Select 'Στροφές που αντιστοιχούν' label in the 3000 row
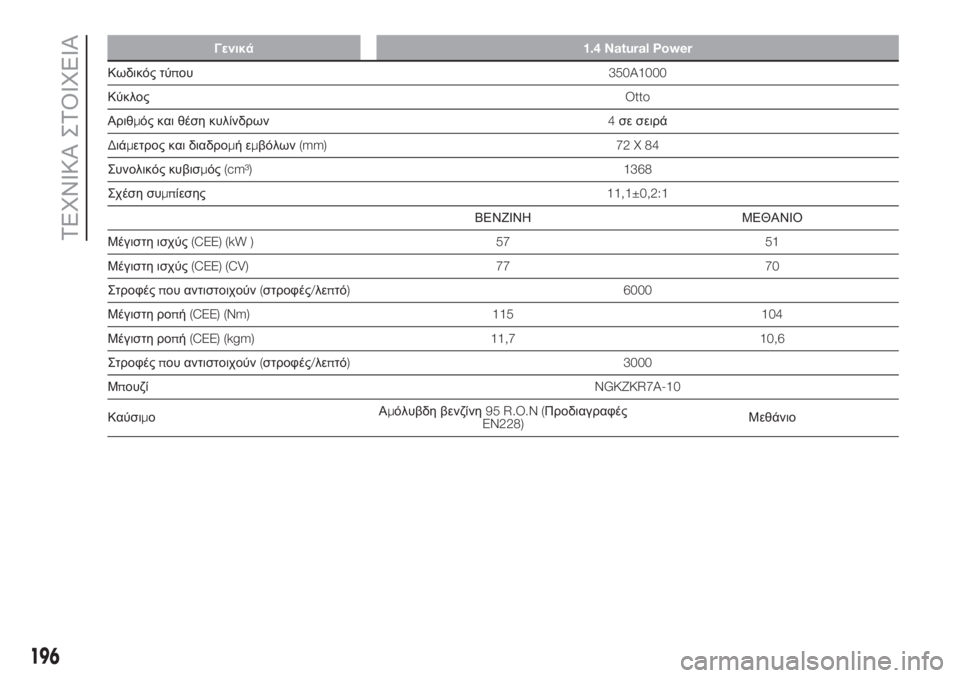Viewport: 960px width, 678px height. pos(229,363)
